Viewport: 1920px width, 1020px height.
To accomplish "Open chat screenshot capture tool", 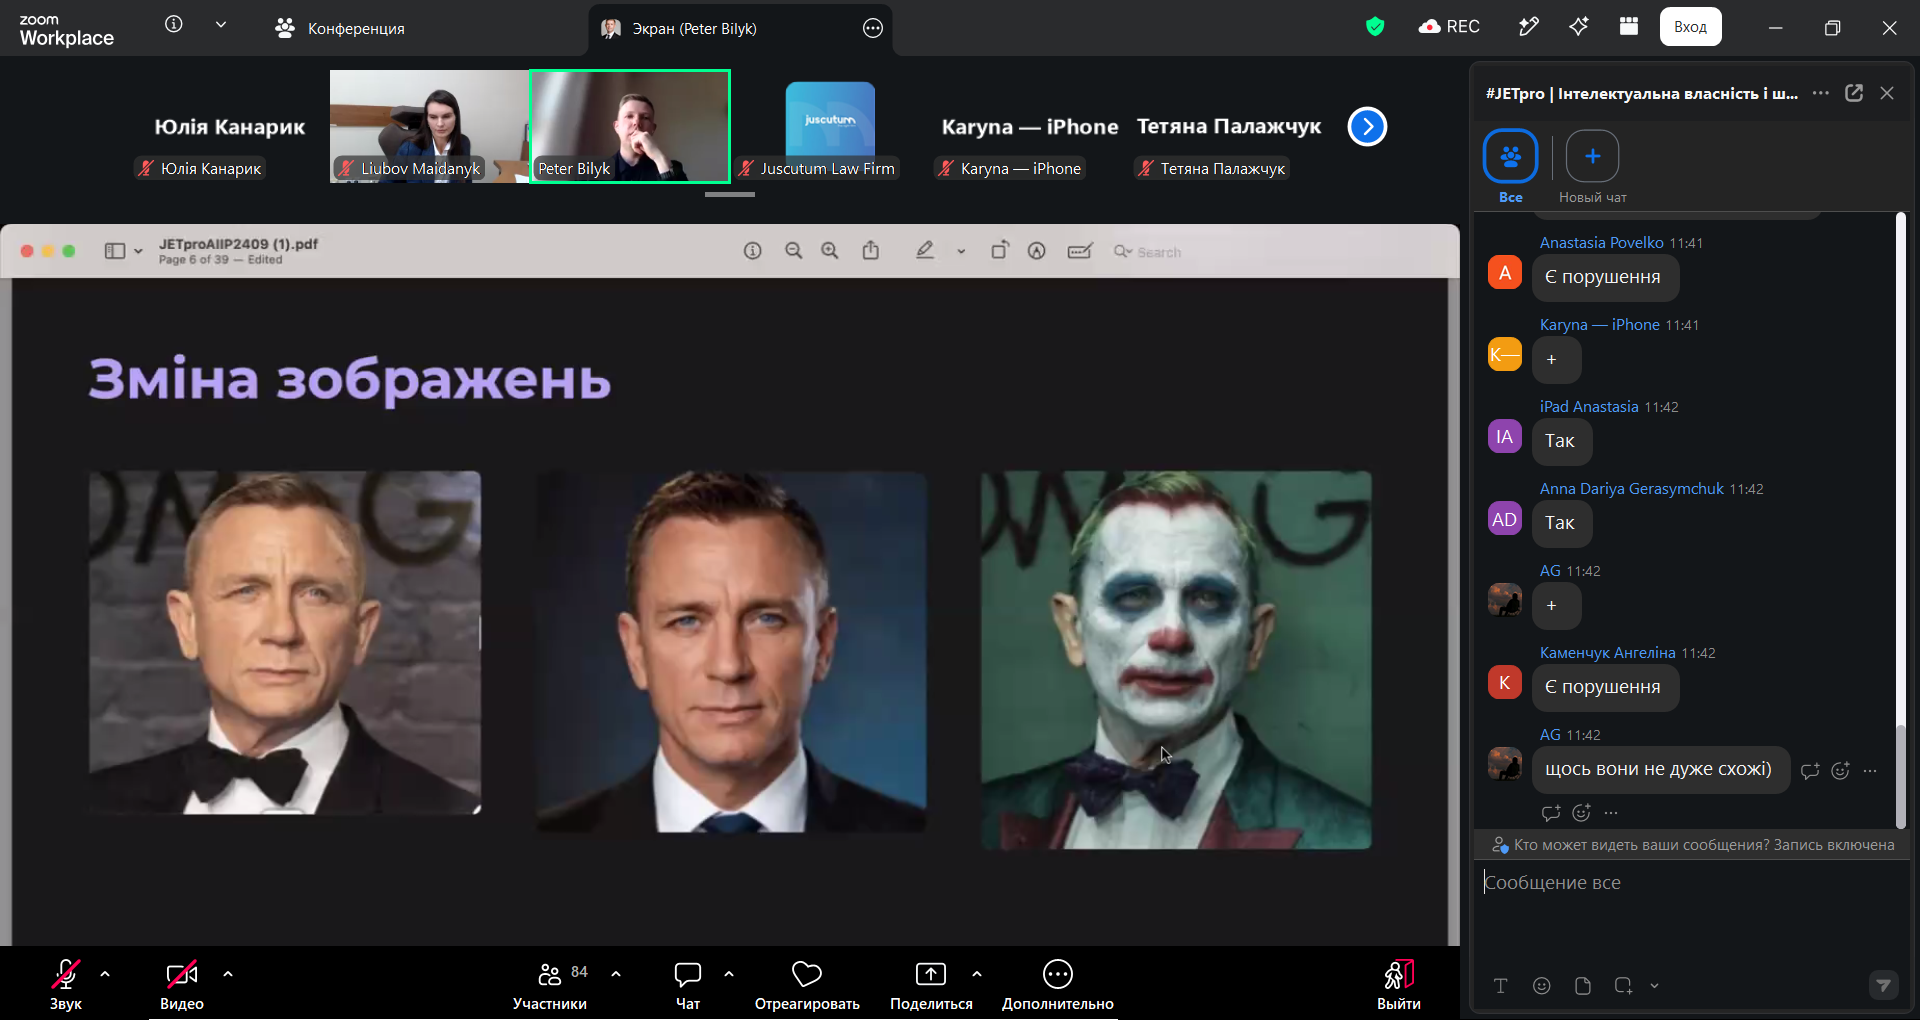I will 1623,986.
